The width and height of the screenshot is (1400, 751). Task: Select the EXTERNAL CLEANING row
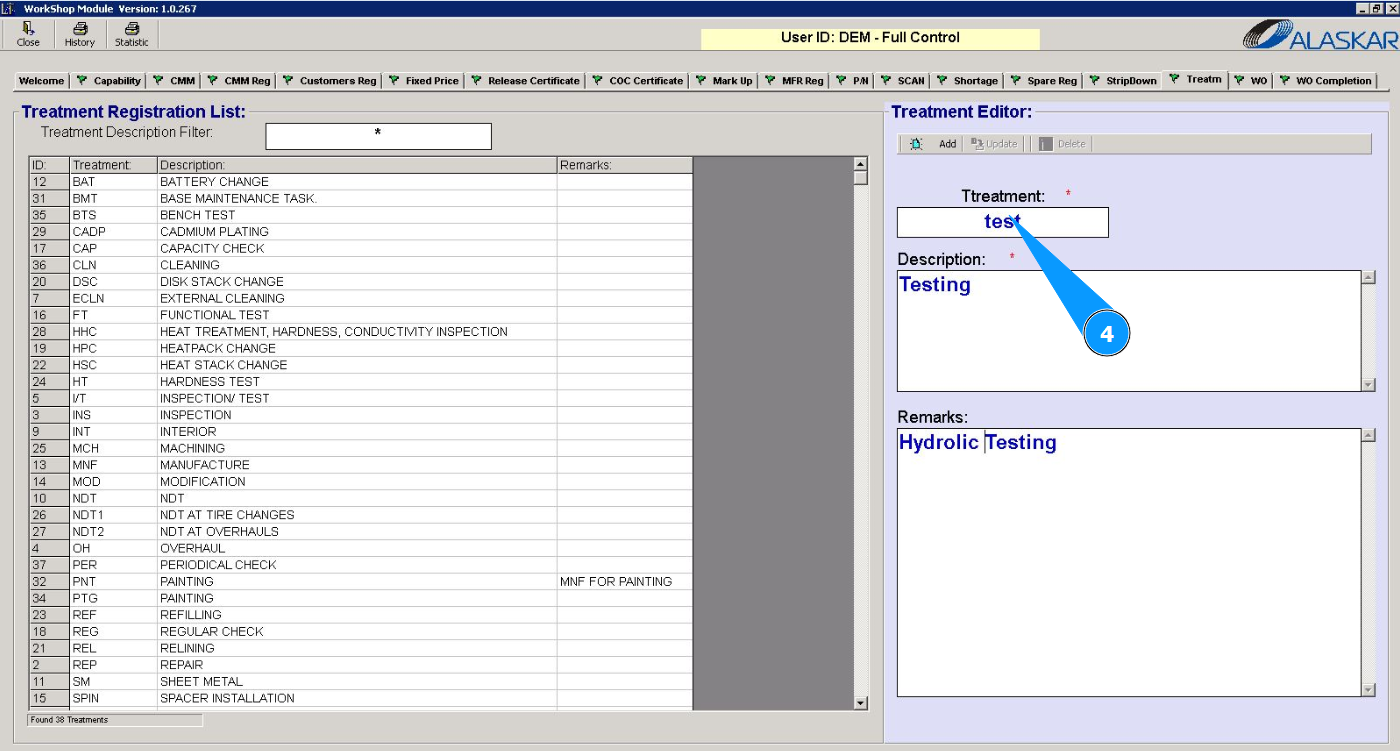361,298
